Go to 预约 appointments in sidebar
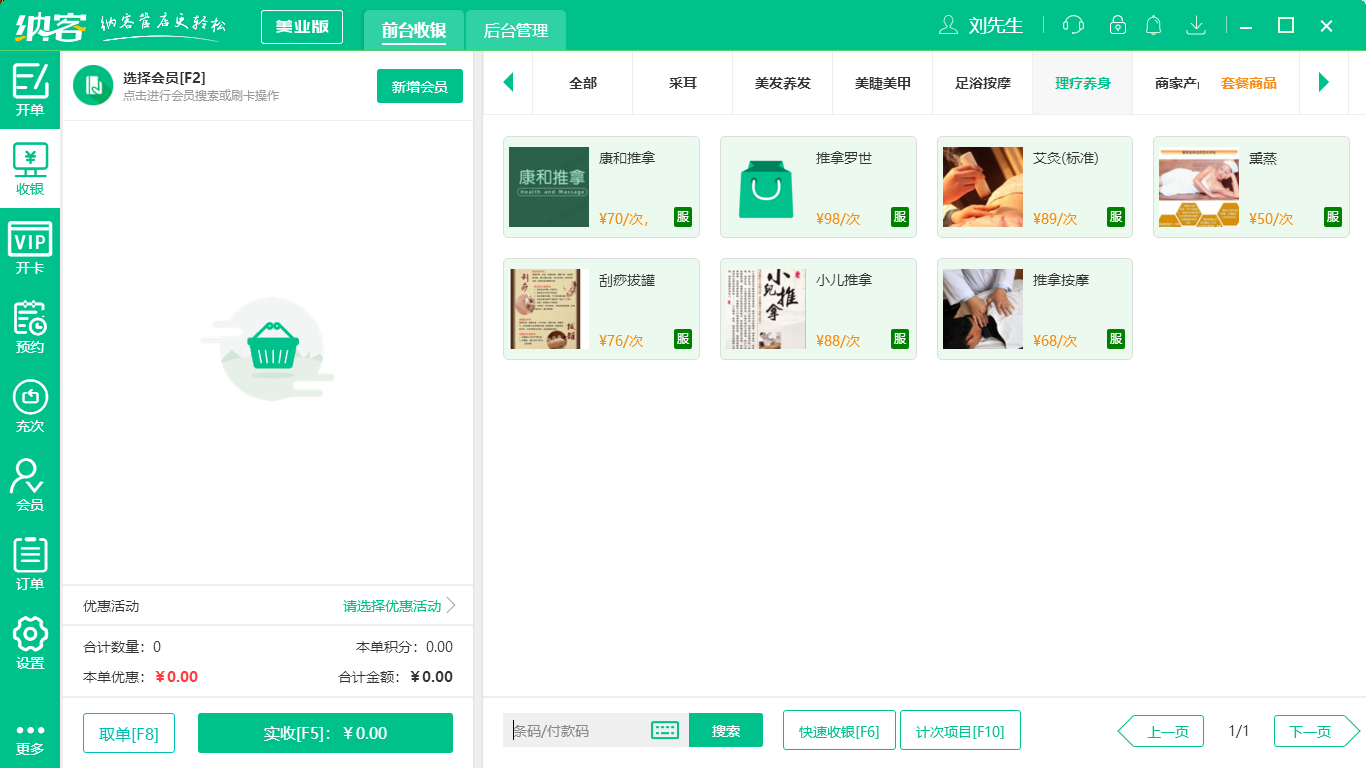Viewport: 1366px width, 768px height. (x=30, y=327)
